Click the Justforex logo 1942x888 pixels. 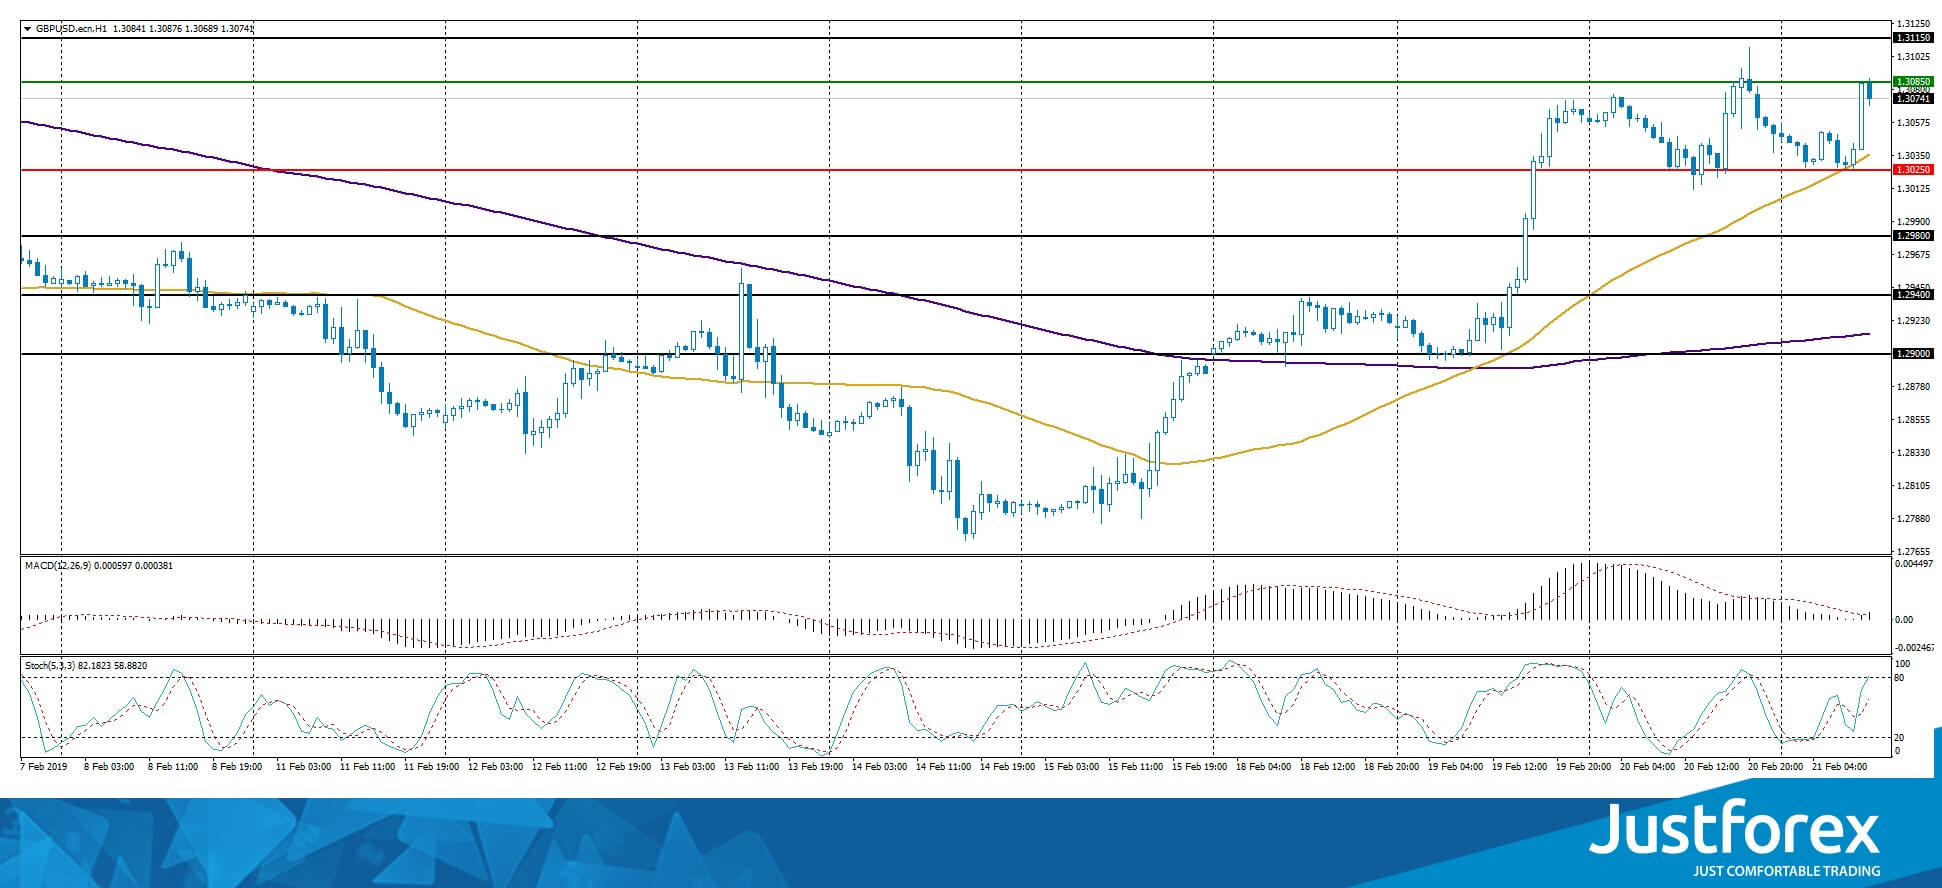pos(1735,838)
